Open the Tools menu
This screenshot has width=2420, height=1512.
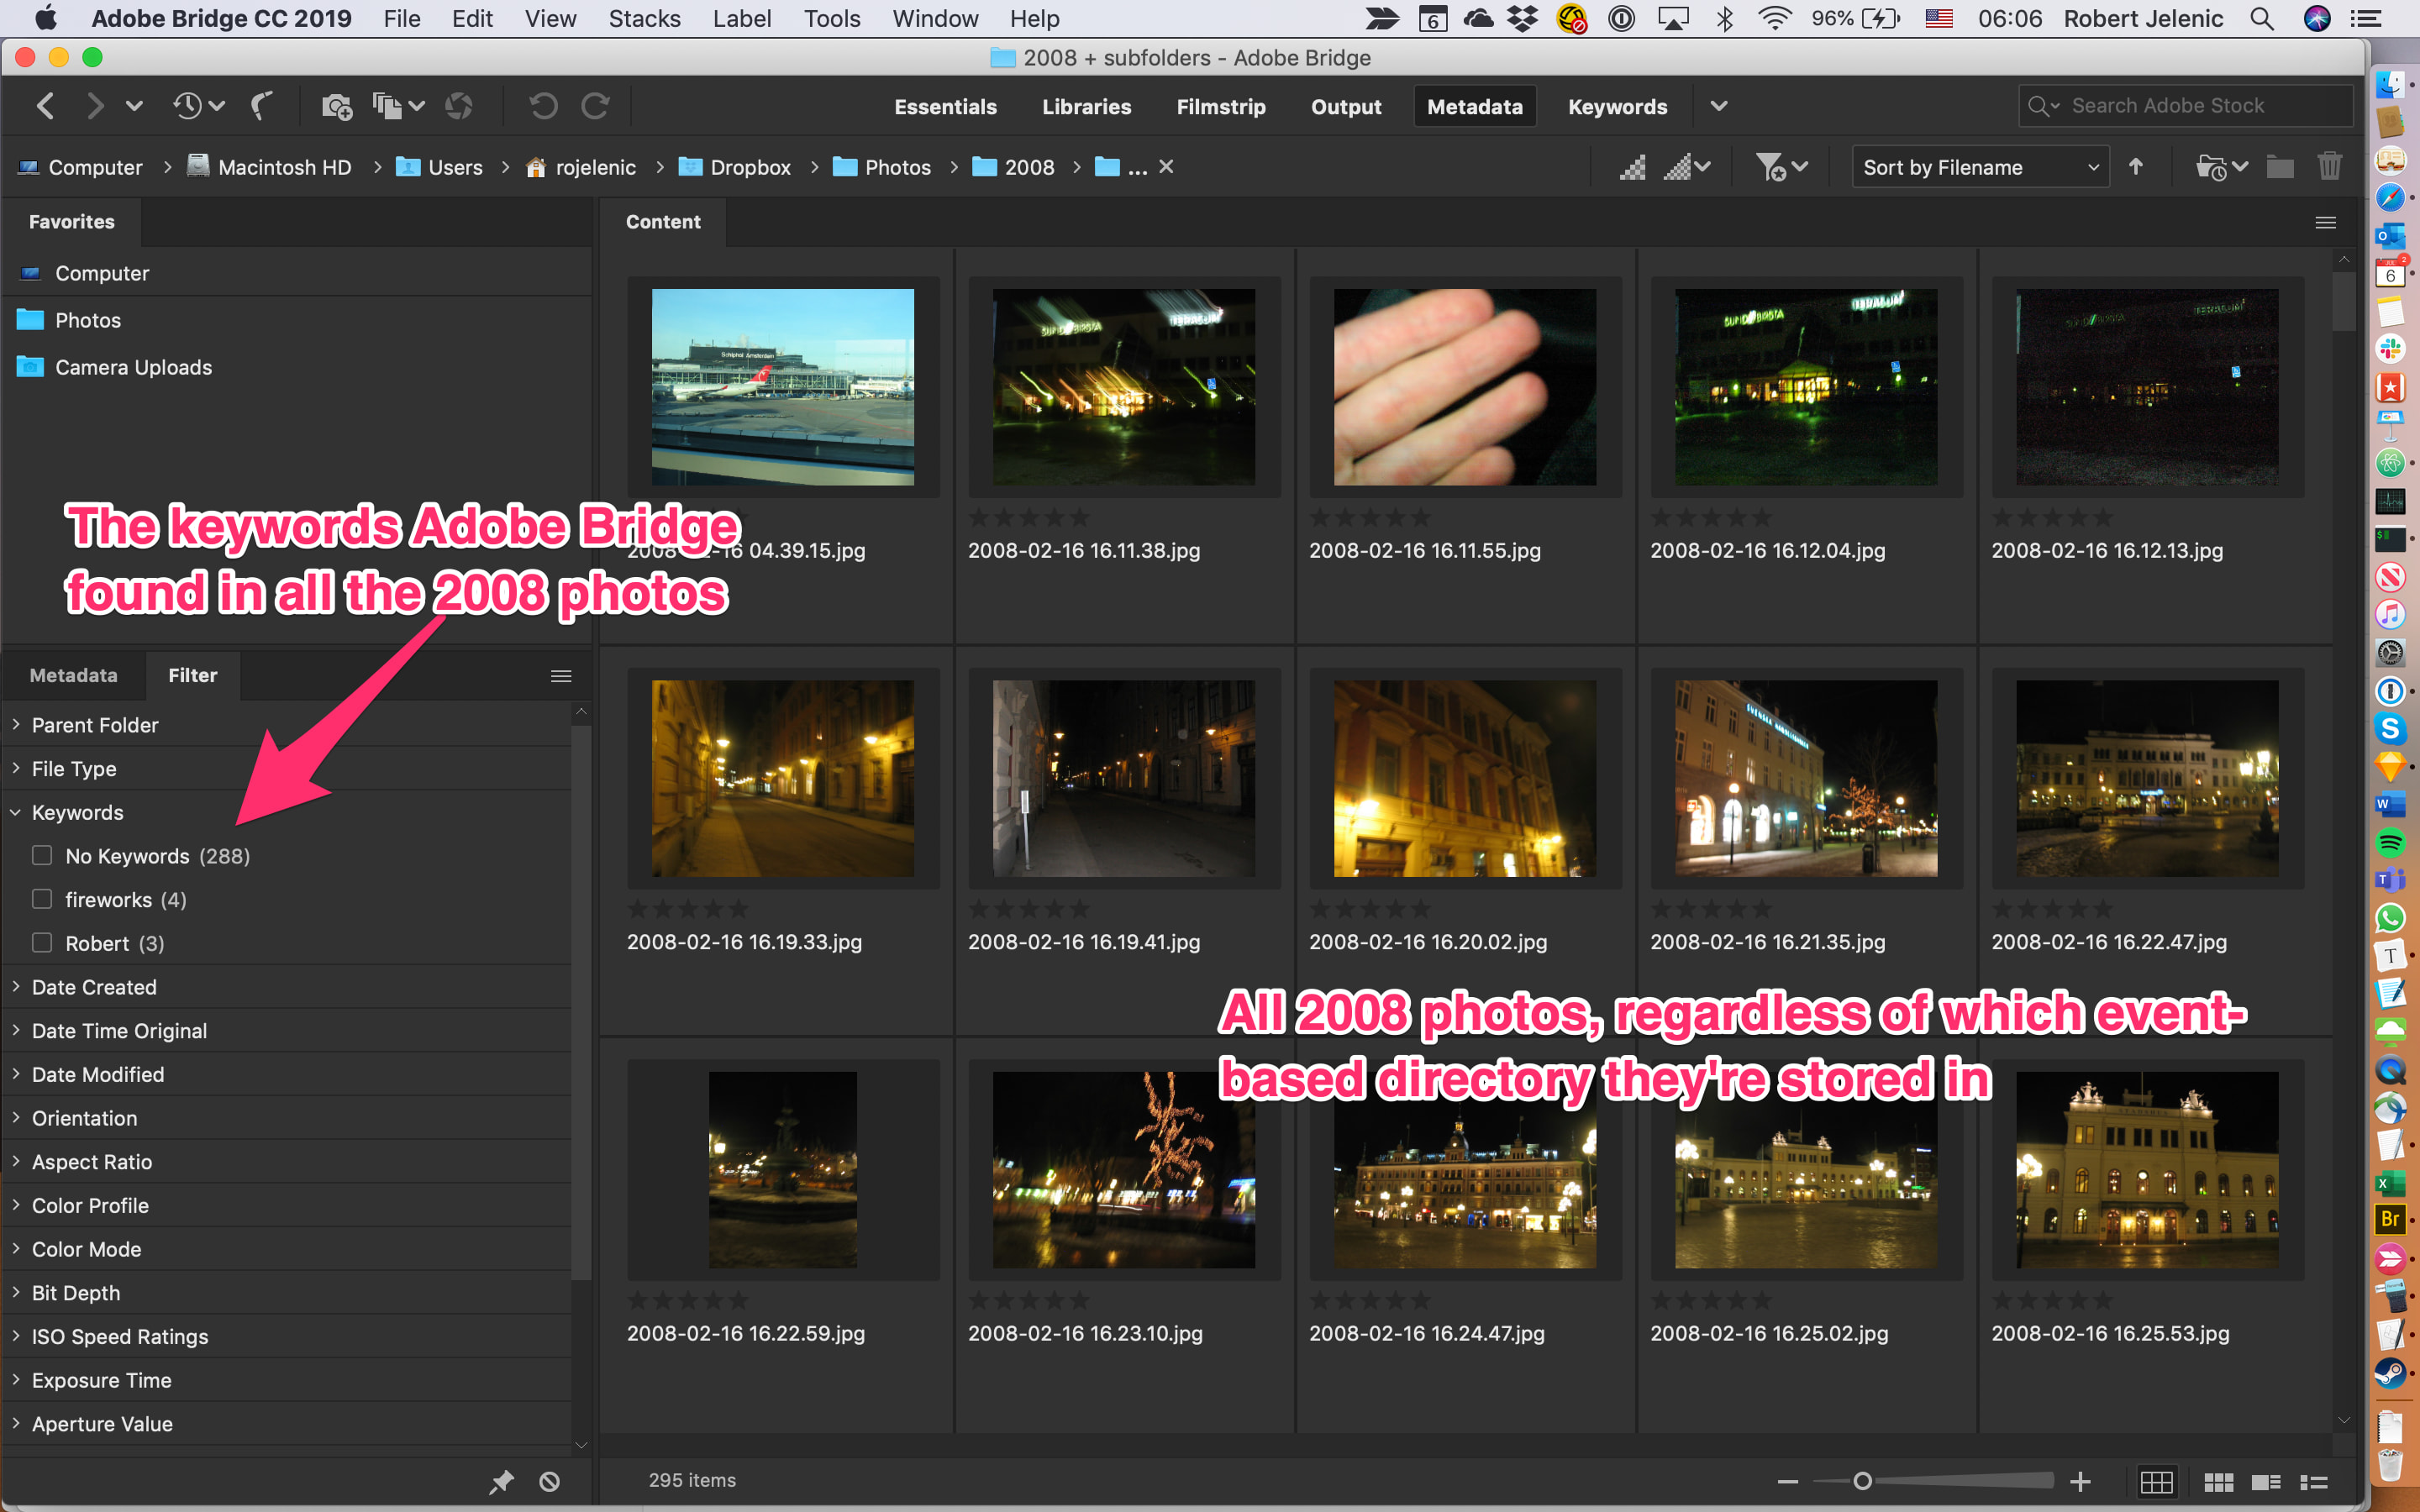pyautogui.click(x=831, y=18)
